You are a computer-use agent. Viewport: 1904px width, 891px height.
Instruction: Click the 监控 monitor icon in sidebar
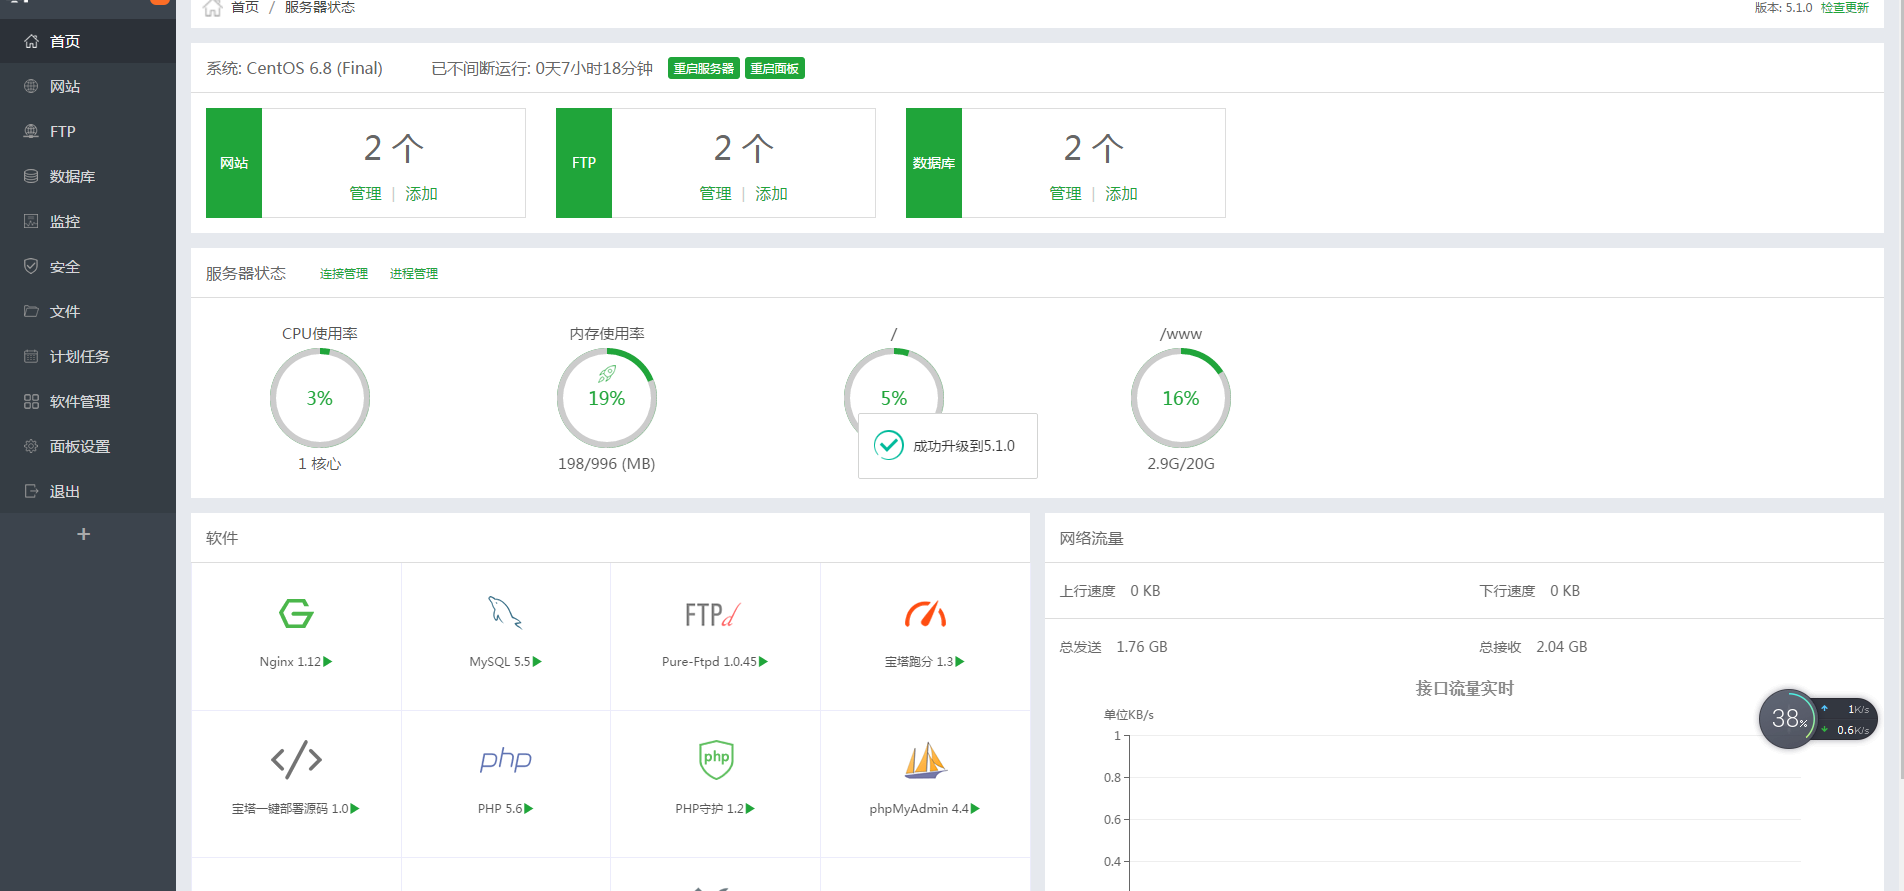(31, 221)
